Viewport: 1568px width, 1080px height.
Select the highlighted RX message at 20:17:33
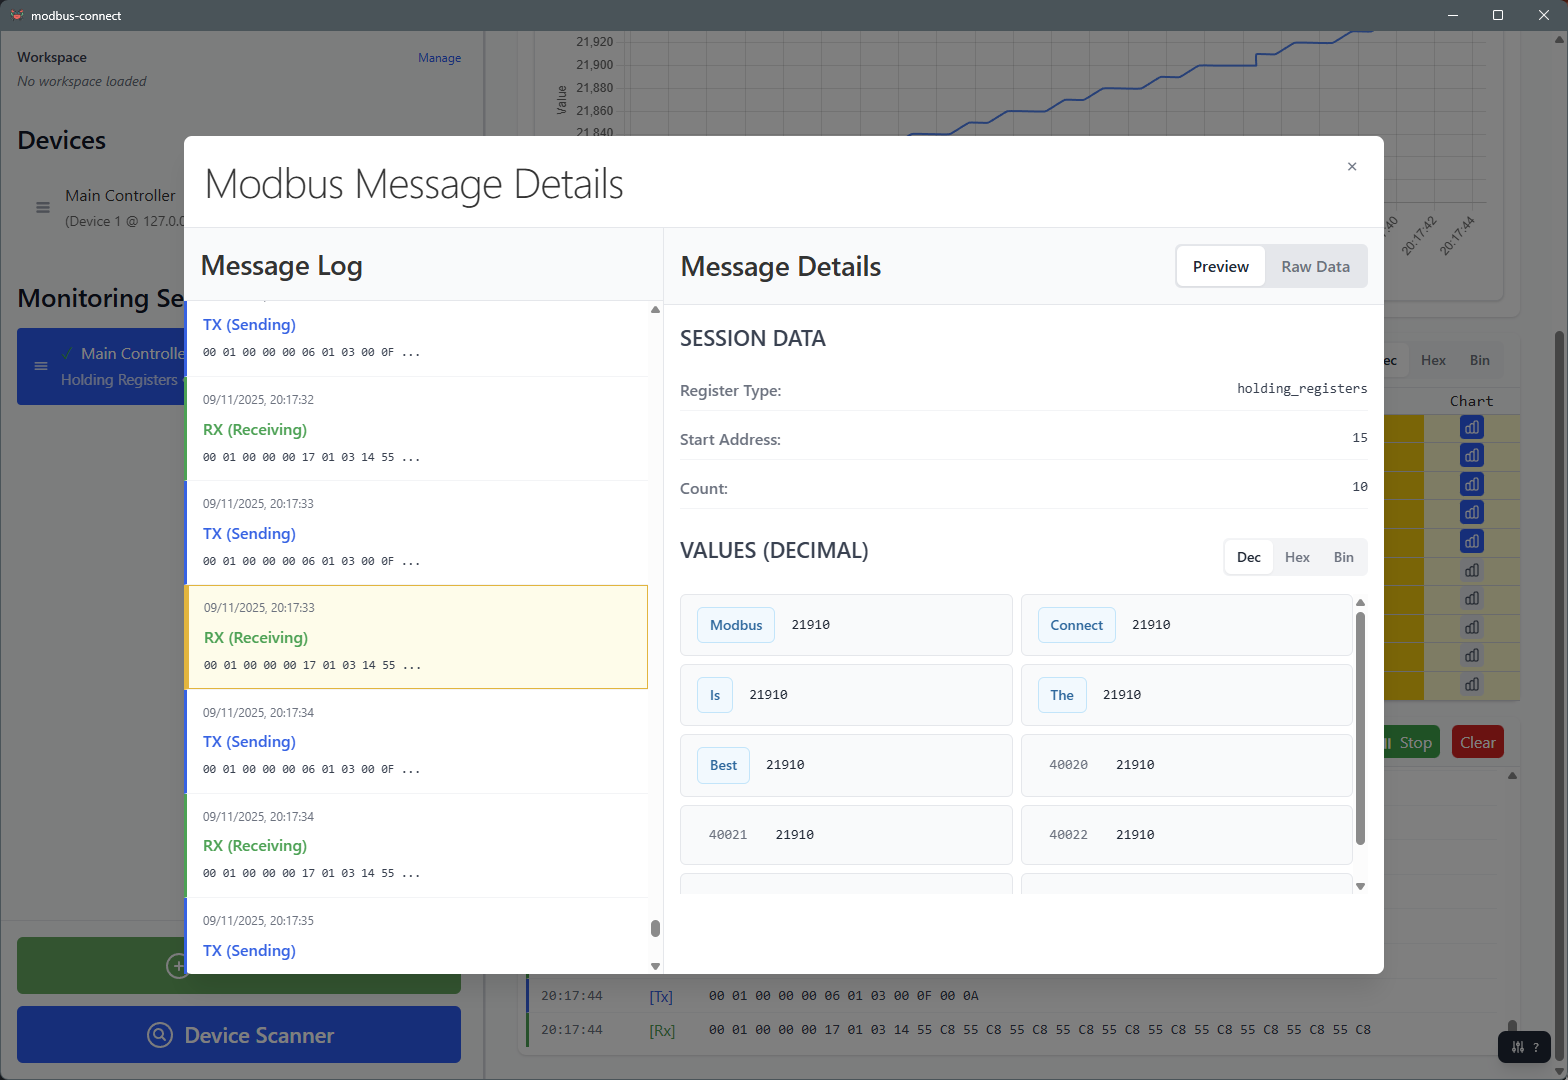click(x=417, y=637)
